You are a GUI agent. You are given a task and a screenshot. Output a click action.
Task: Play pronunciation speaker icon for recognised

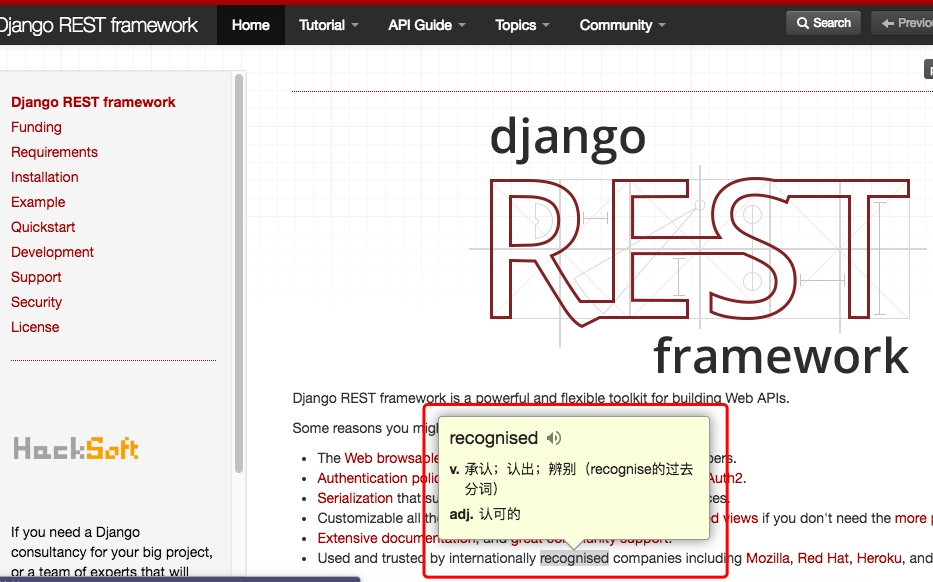(554, 438)
